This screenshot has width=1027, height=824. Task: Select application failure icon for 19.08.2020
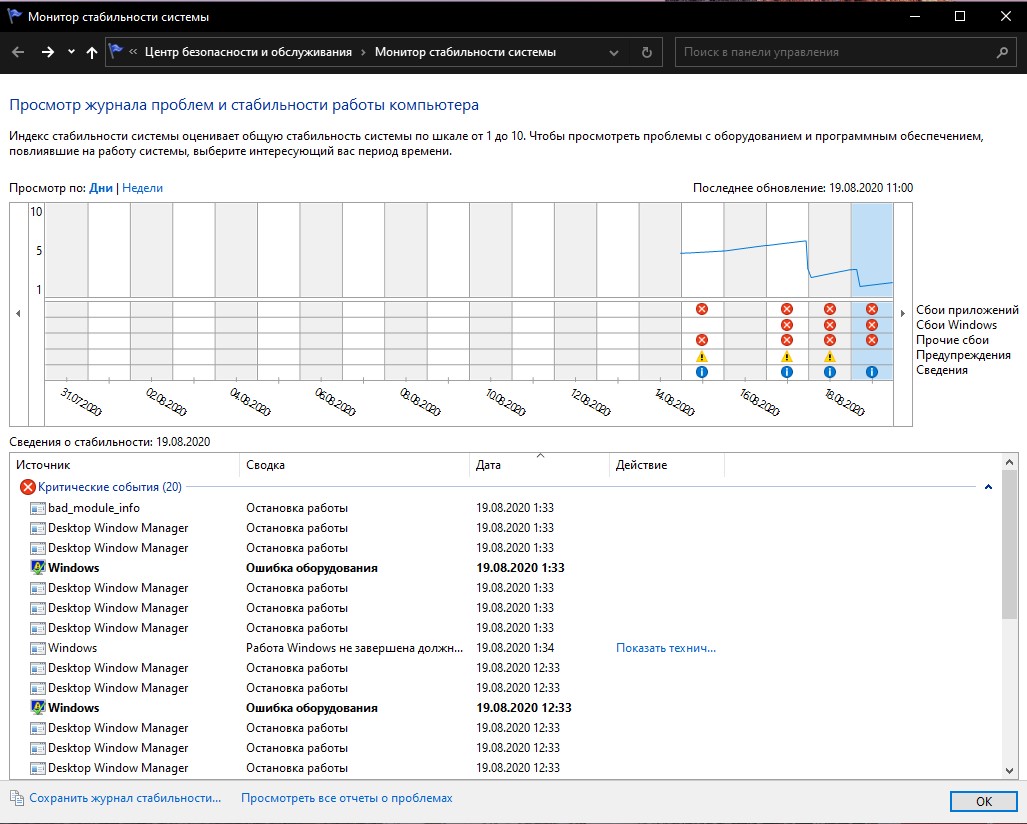point(872,309)
